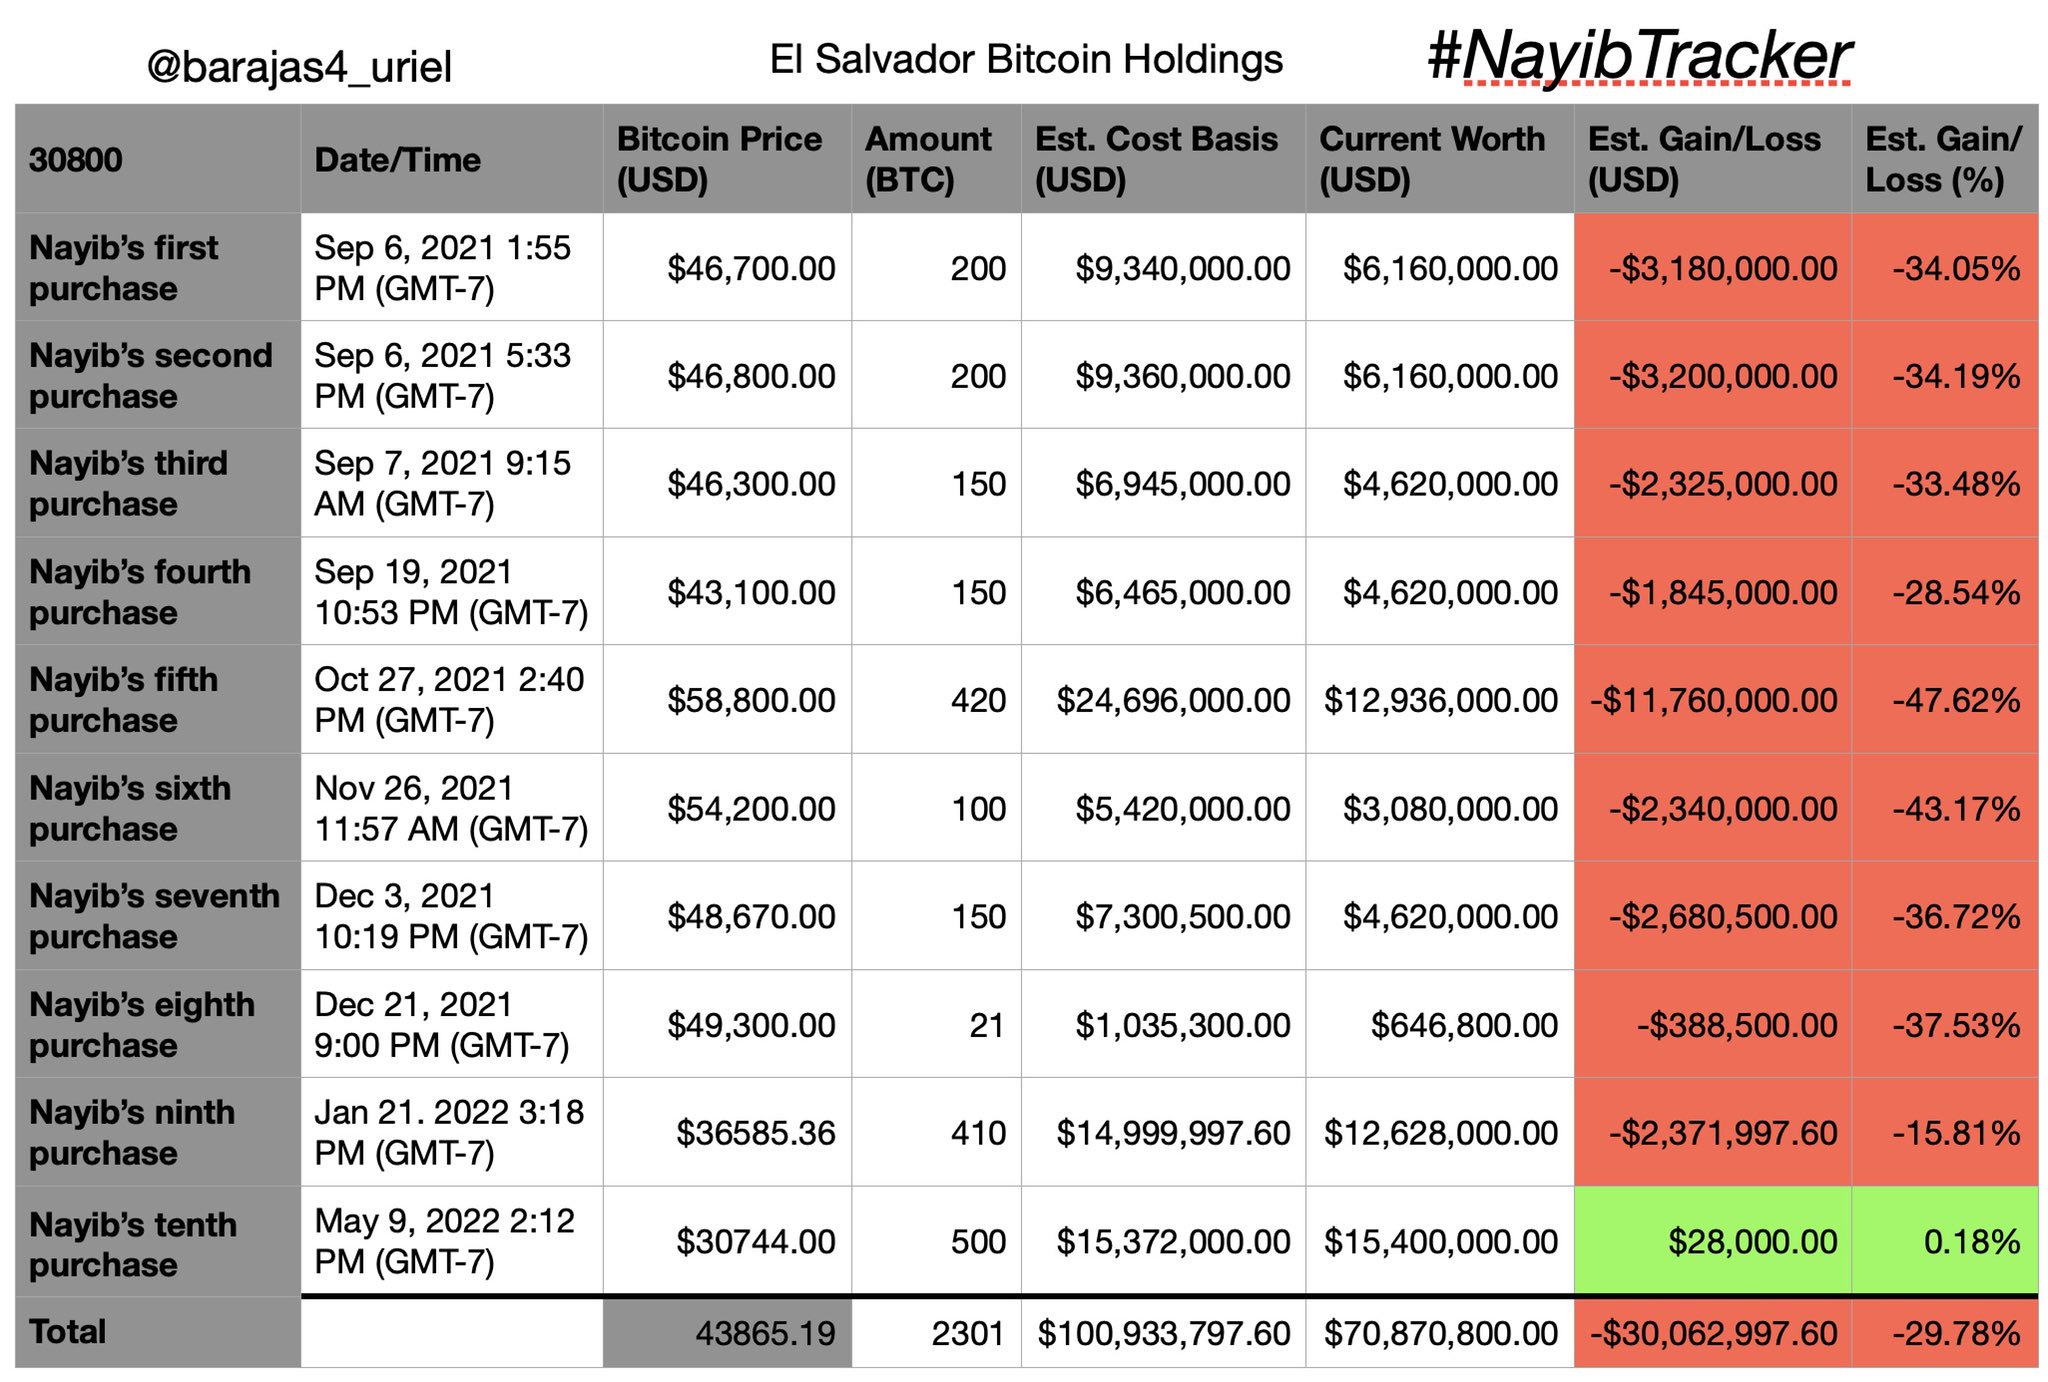
Task: Click the Est. Cost Basis (USD) header
Action: [x=1157, y=159]
